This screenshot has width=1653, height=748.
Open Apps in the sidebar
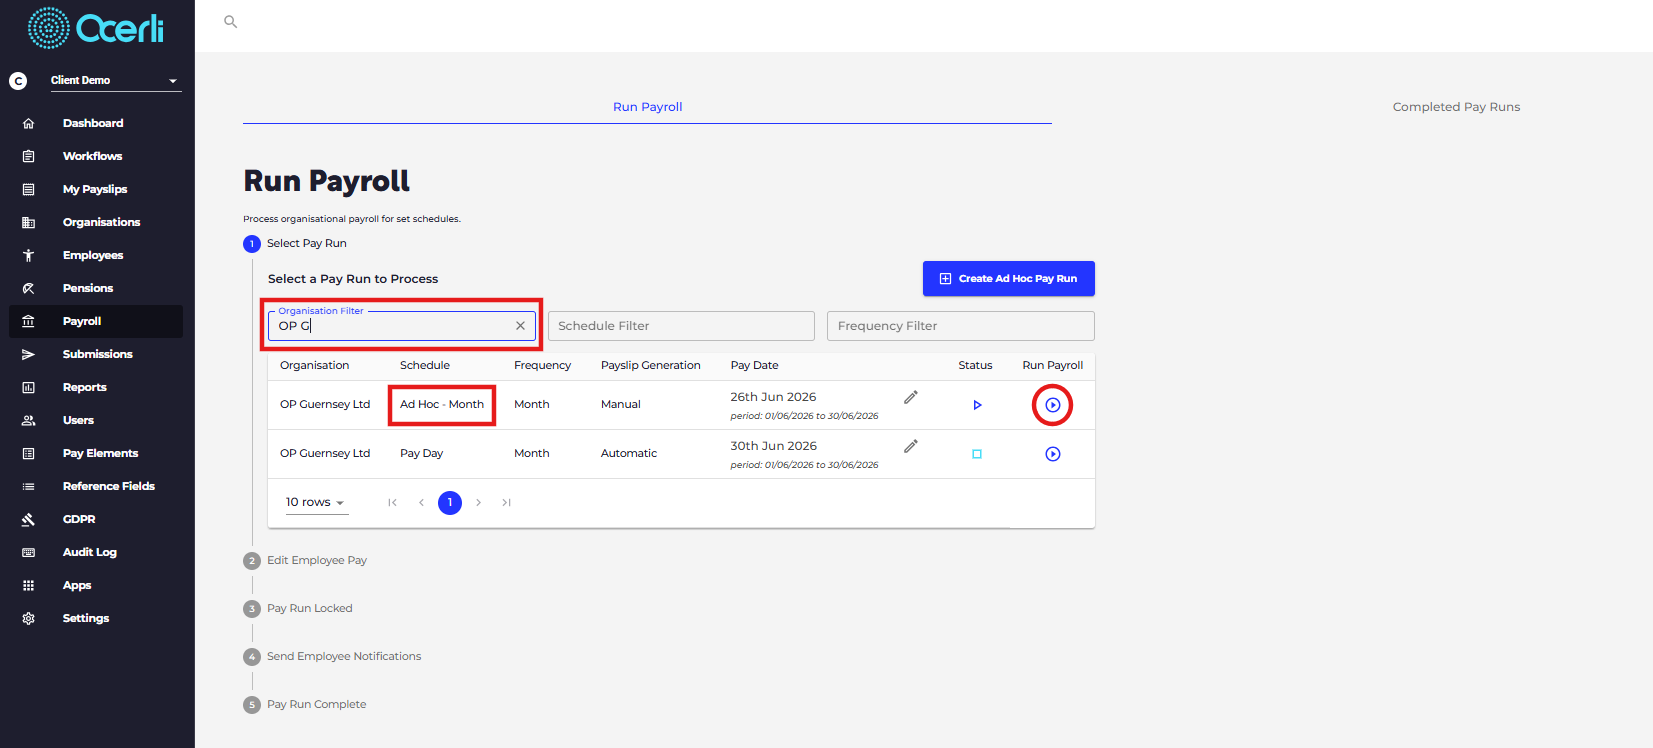77,585
